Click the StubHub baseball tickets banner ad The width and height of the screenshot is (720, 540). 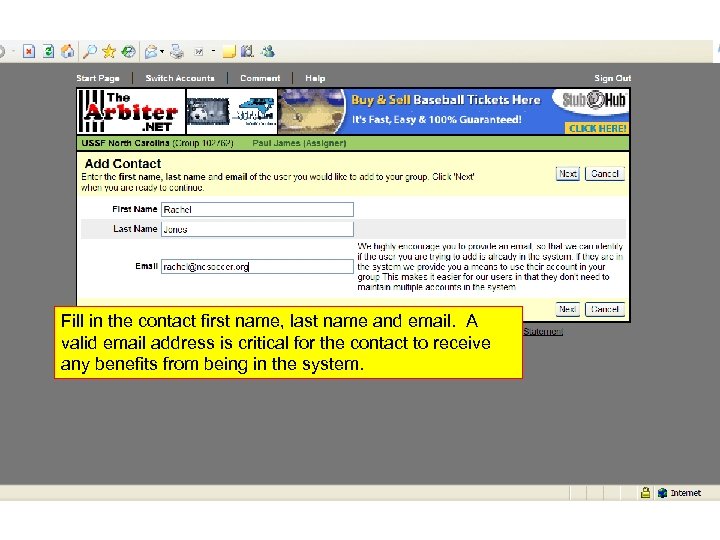[x=453, y=112]
